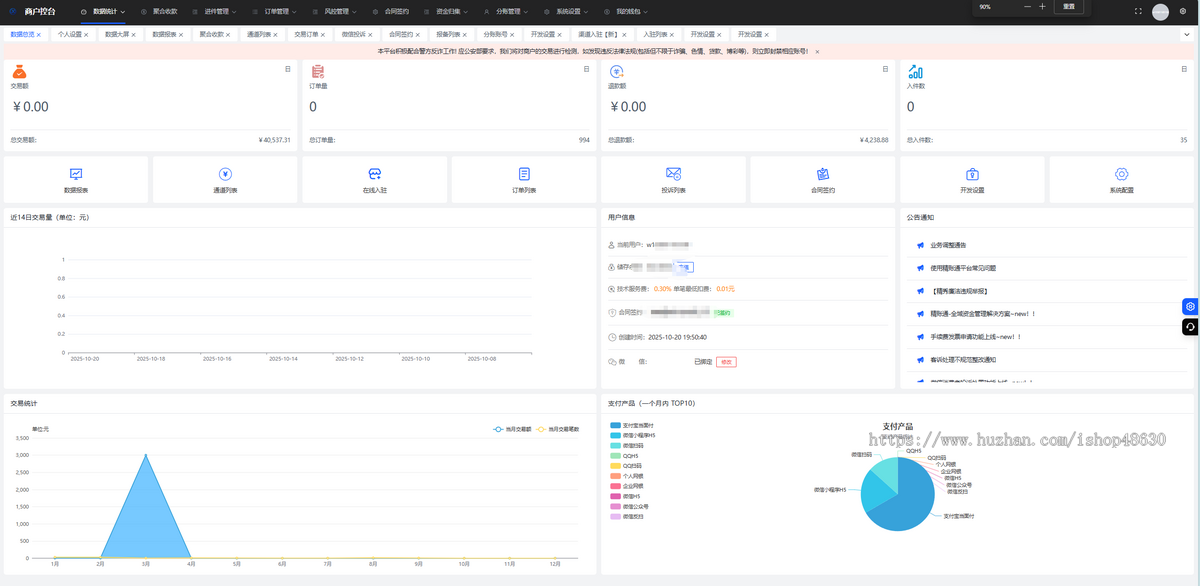Image resolution: width=1200 pixels, height=586 pixels.
Task: Switch to the 微信投诉 tab
Action: (x=356, y=34)
